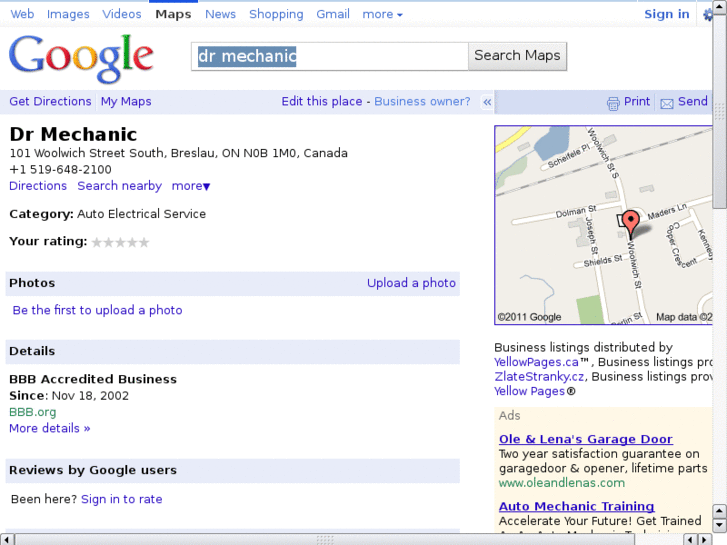The image size is (727, 545).
Task: Collapse the panel with the double chevron
Action: pyautogui.click(x=487, y=102)
